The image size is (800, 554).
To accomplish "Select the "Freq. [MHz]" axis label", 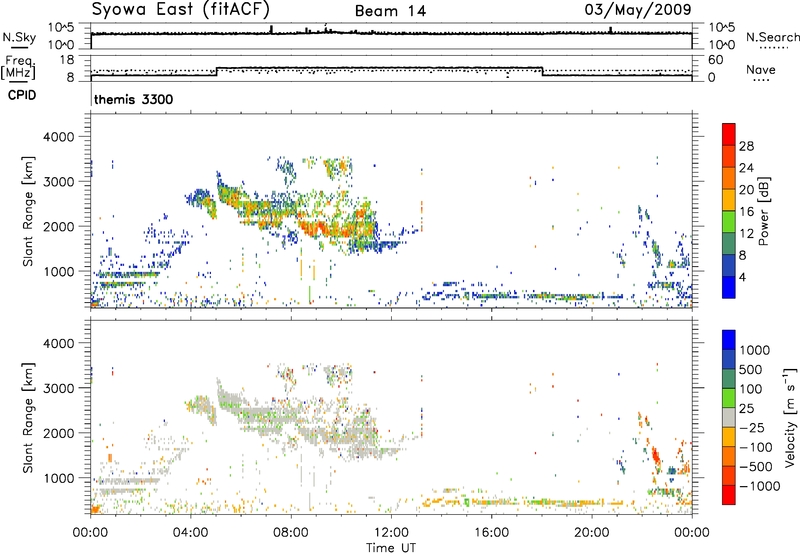I will [19, 67].
